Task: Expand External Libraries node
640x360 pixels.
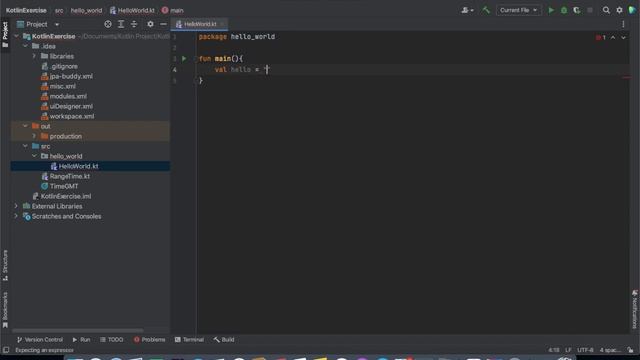Action: point(16,206)
